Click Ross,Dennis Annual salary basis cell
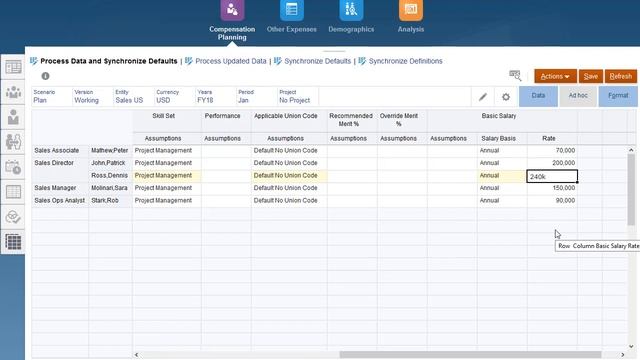 pyautogui.click(x=502, y=176)
